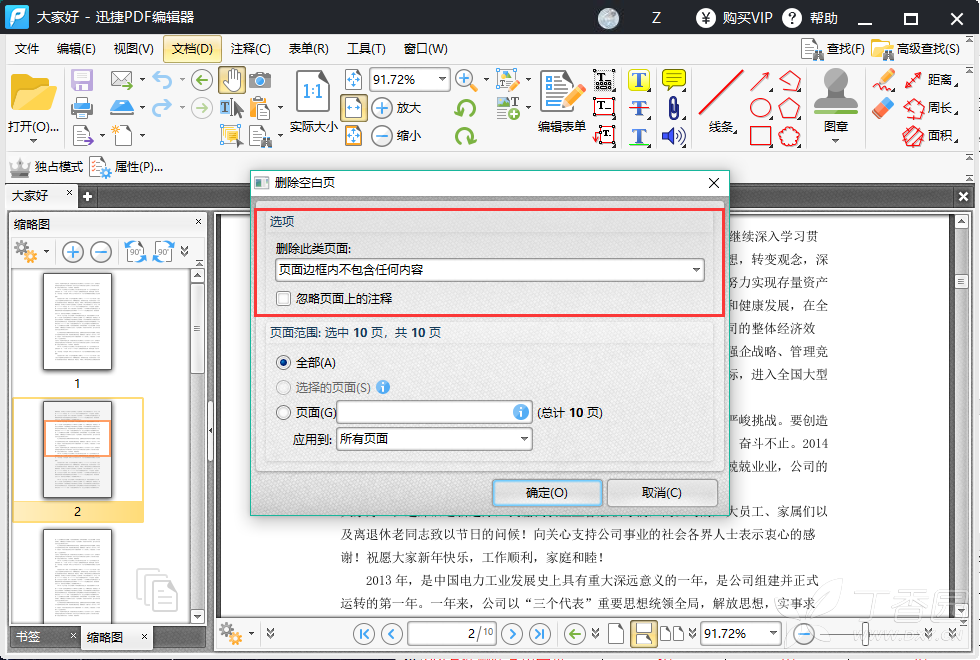
Task: Select the 全部(A) radio option
Action: [284, 362]
